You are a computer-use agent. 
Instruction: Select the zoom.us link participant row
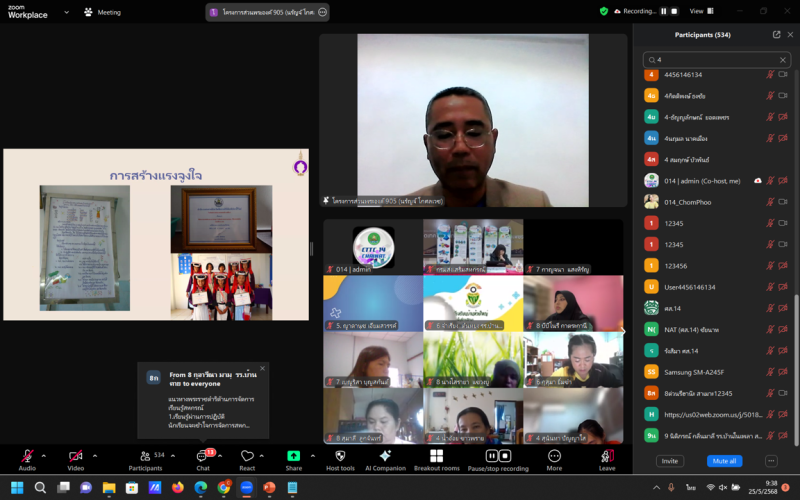pyautogui.click(x=716, y=415)
